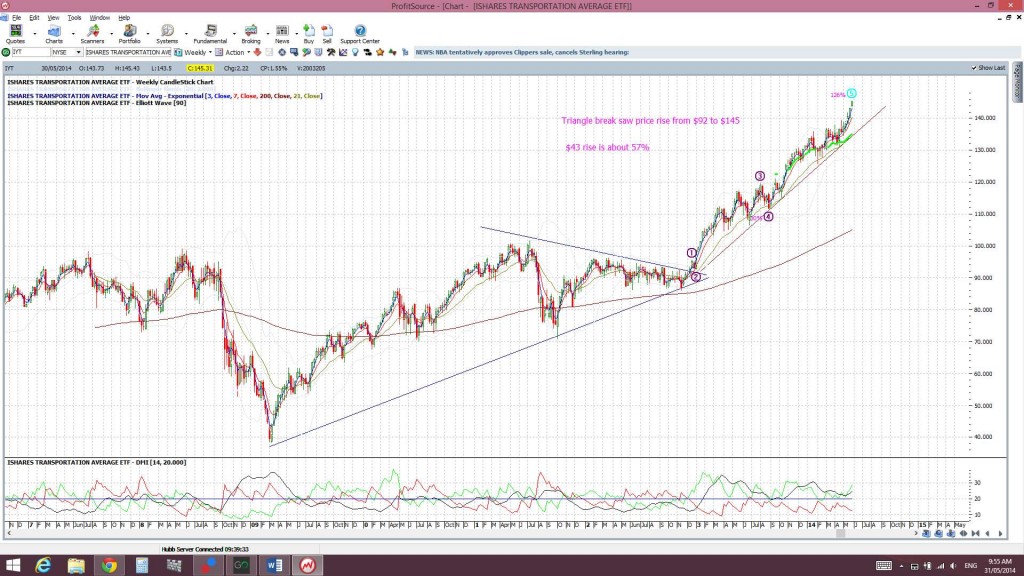Open the Charts toolbar icon

[x=54, y=30]
